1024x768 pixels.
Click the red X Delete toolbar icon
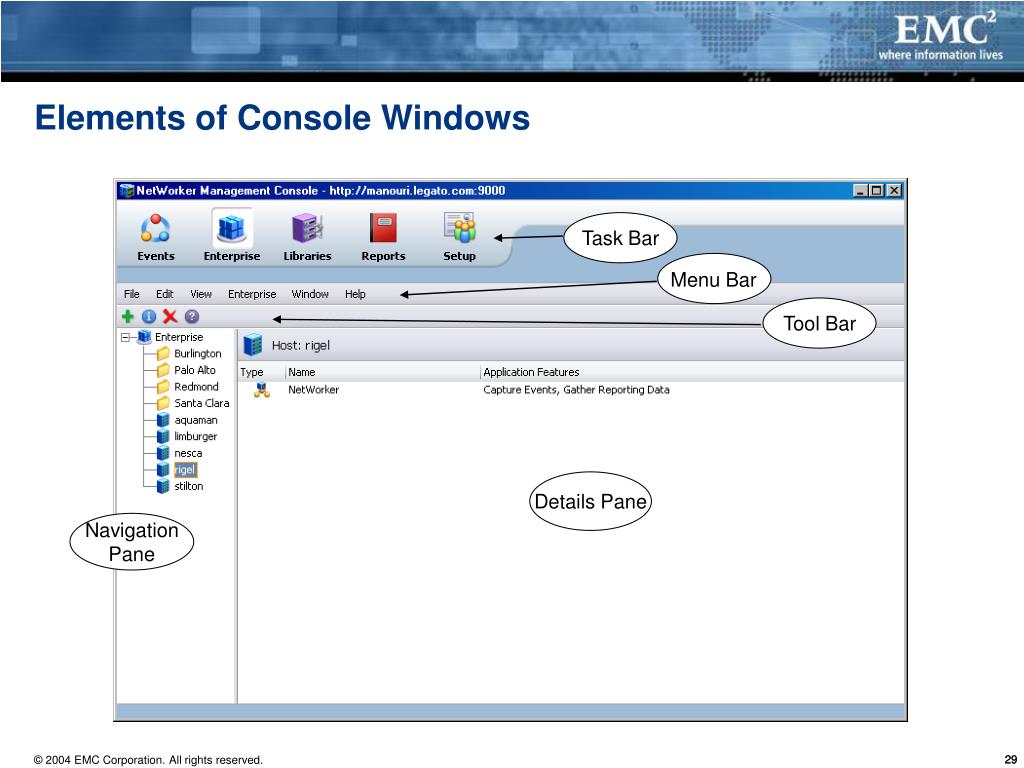(170, 317)
